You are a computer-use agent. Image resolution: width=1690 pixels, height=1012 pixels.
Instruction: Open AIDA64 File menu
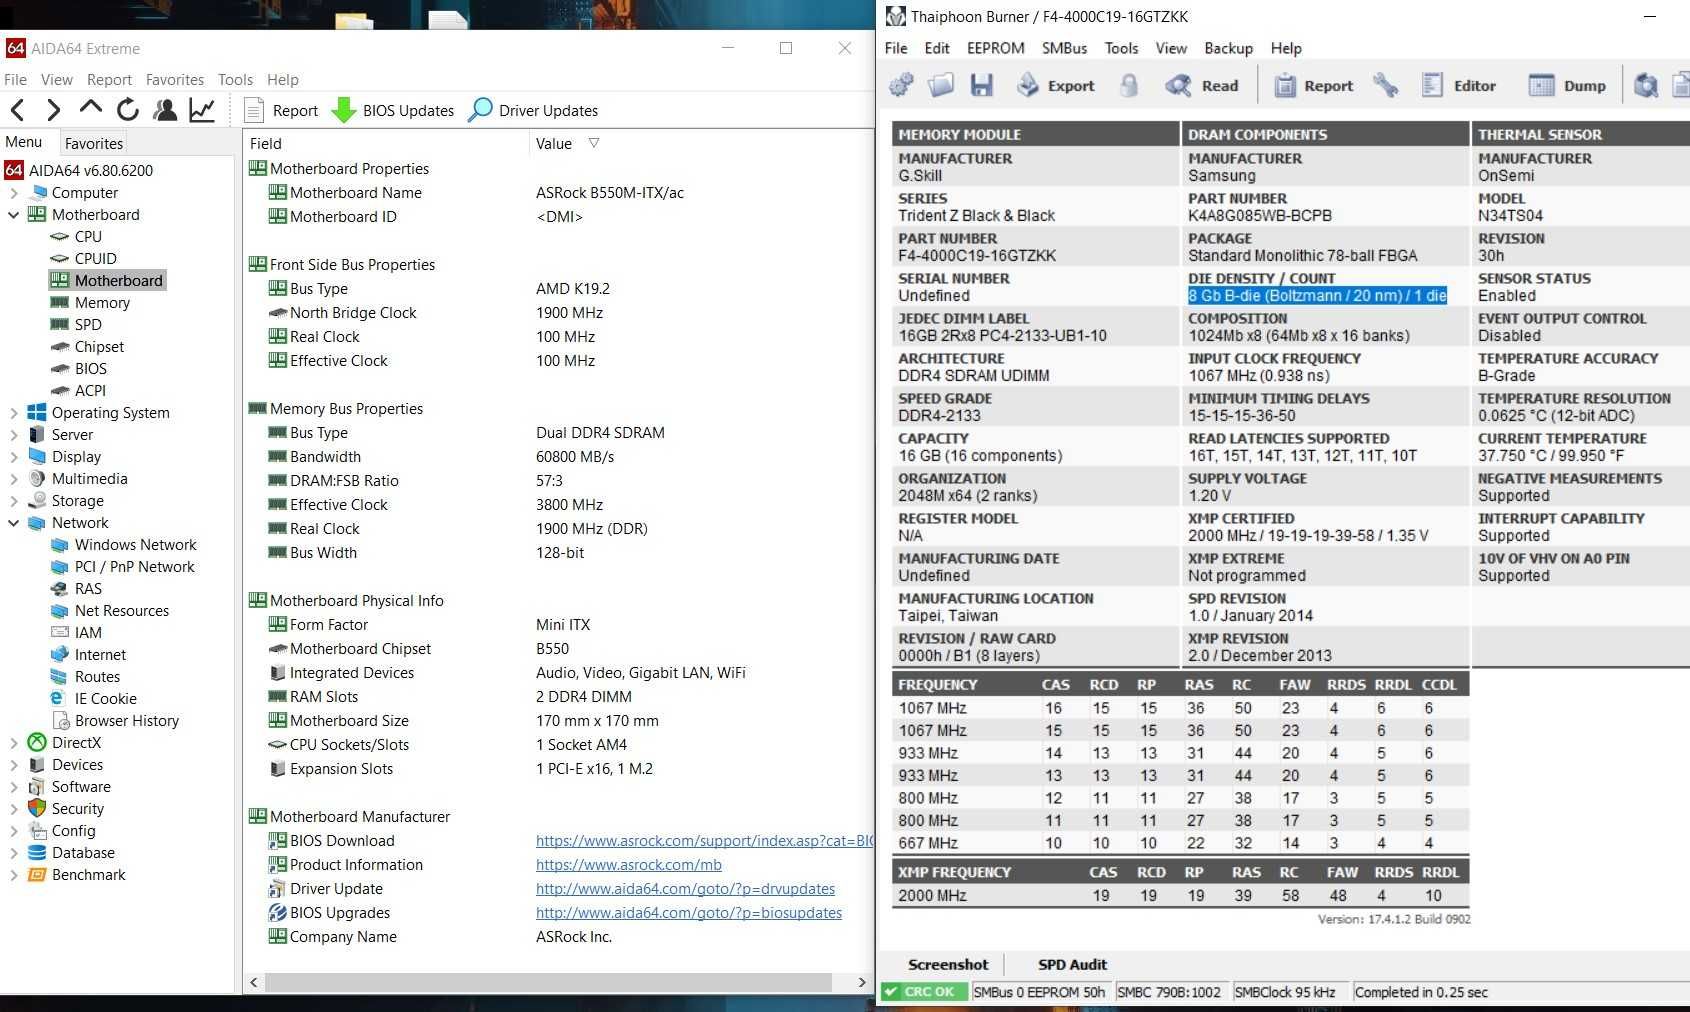tap(15, 79)
